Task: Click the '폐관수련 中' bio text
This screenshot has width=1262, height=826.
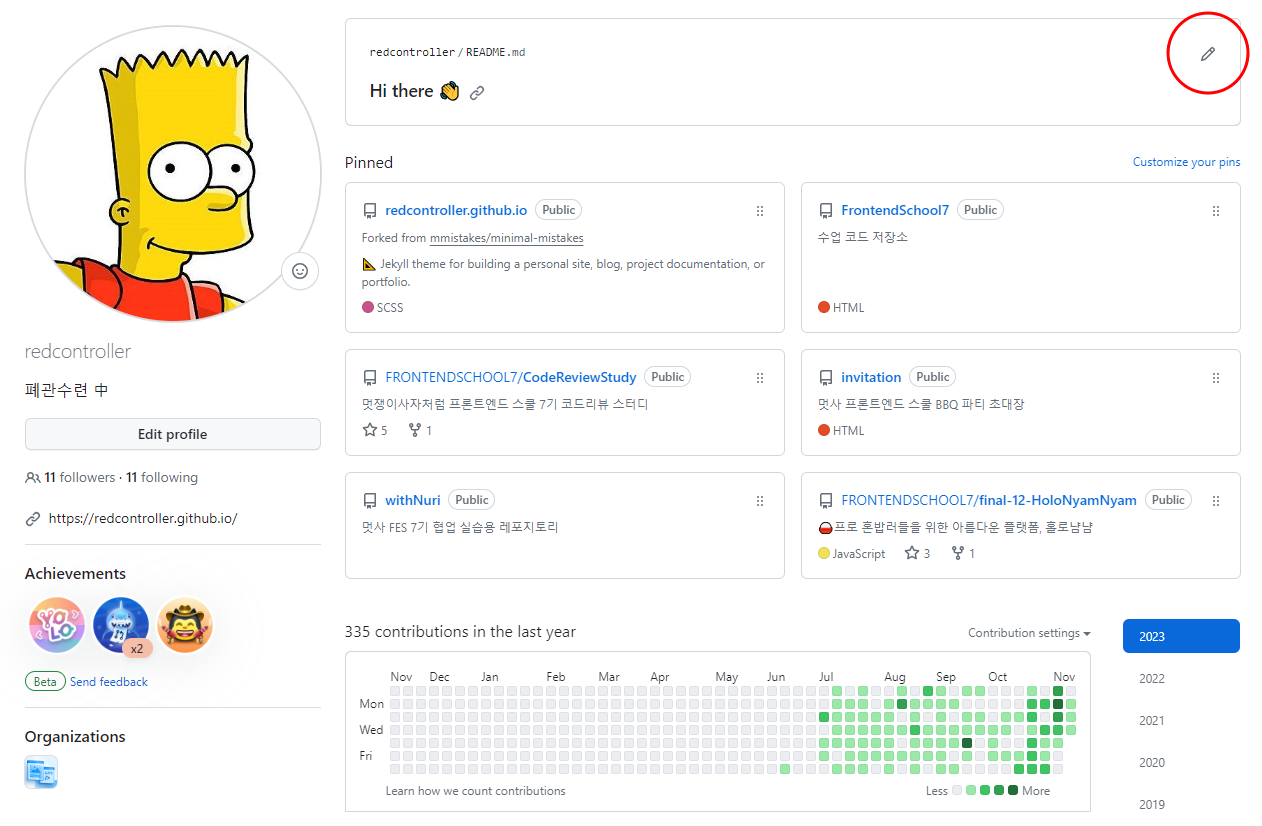Action: pyautogui.click(x=67, y=390)
